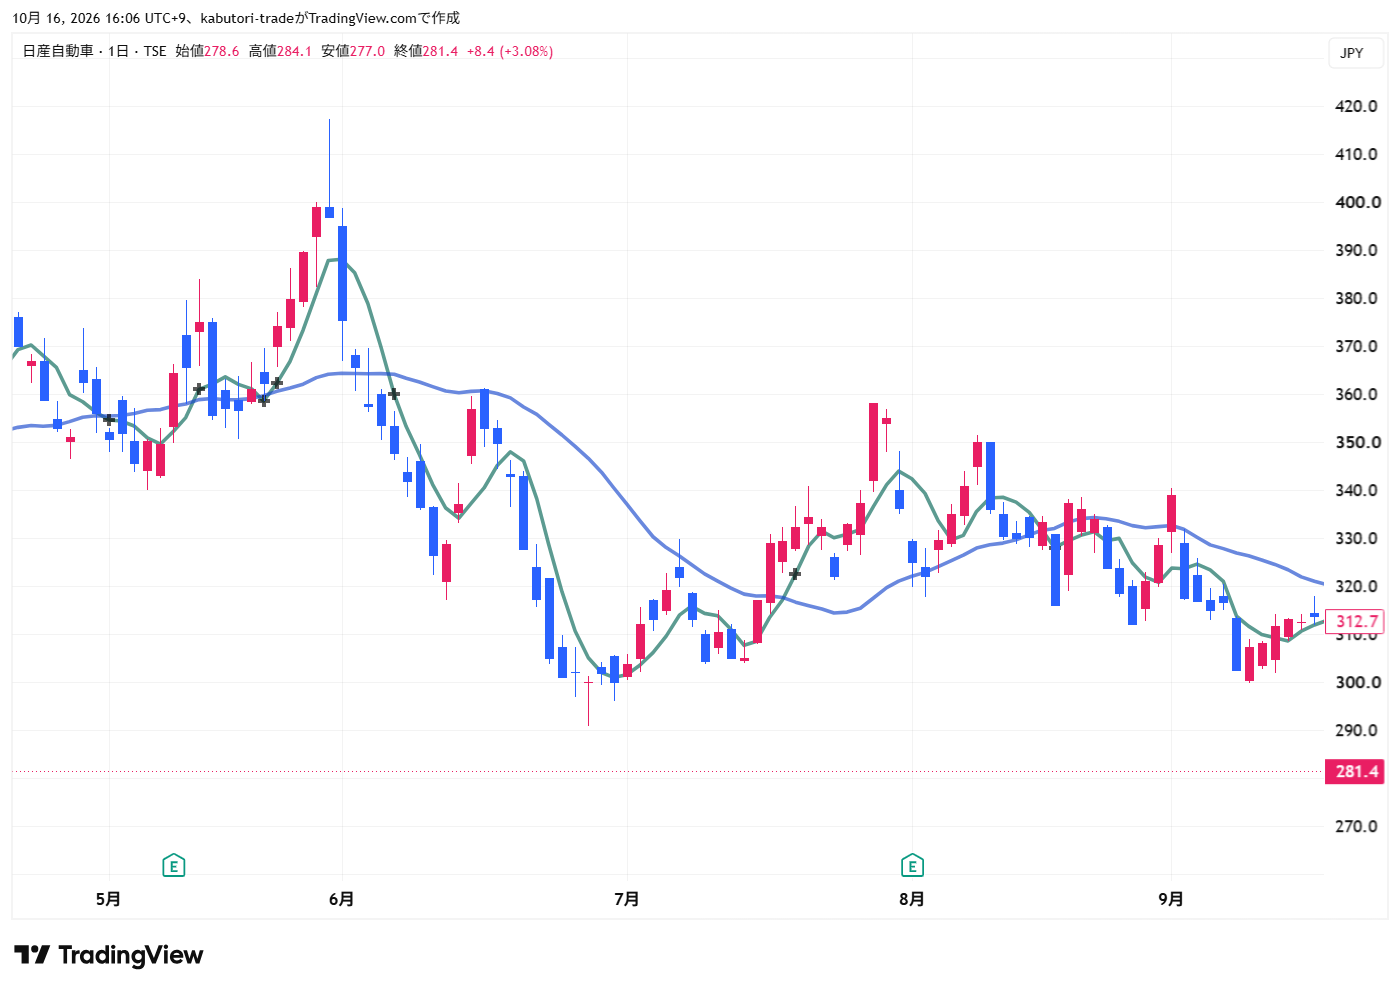Image resolution: width=1400 pixels, height=991 pixels.
Task: Click the 360.0 price axis label
Action: pyautogui.click(x=1356, y=394)
